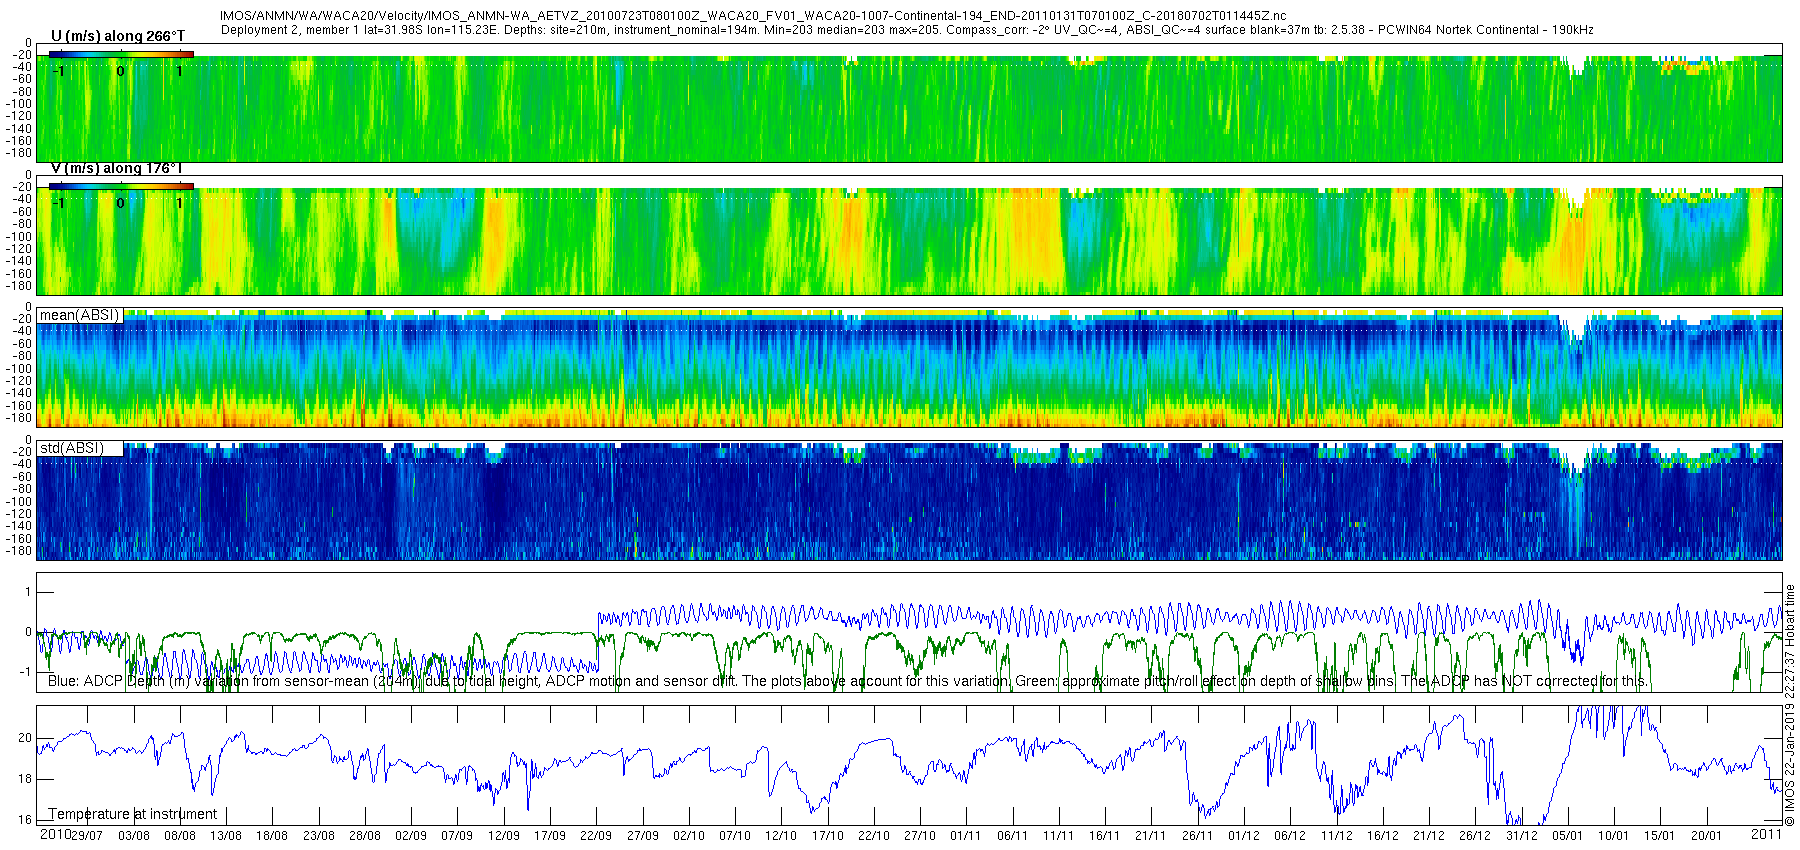Screen dimensions: 1800x850
Task: Click the 20/01 date tick label
Action: 1707,835
